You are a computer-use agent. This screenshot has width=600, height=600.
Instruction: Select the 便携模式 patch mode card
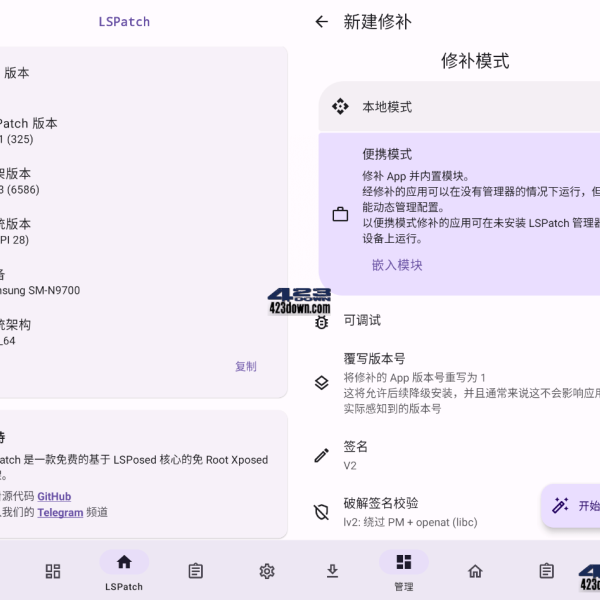tap(459, 214)
